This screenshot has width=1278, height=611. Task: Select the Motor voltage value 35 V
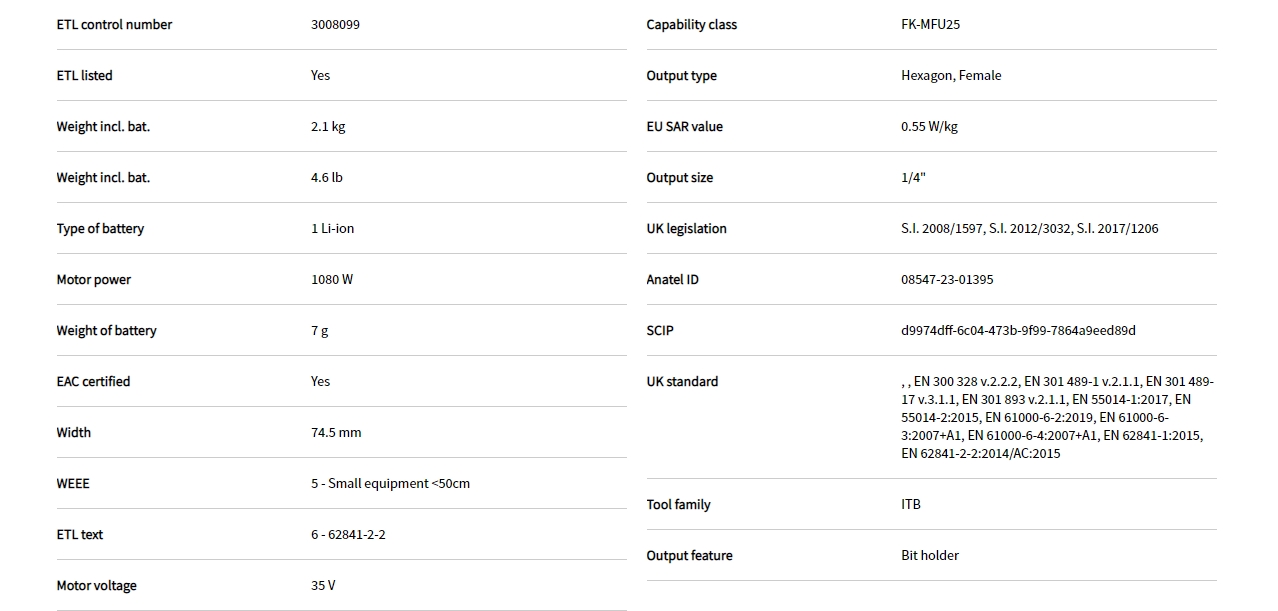click(323, 586)
